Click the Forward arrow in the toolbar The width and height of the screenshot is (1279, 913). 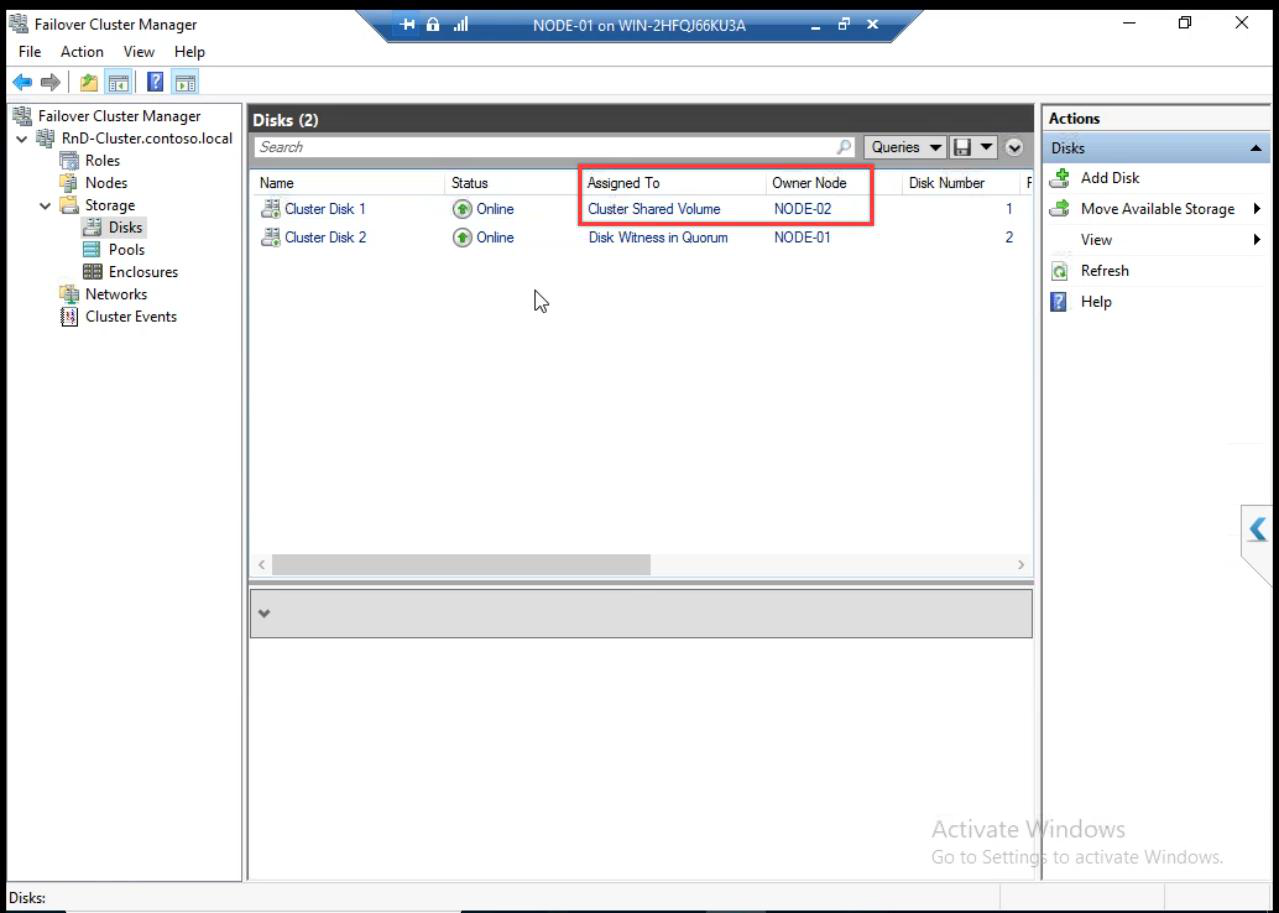coord(50,83)
